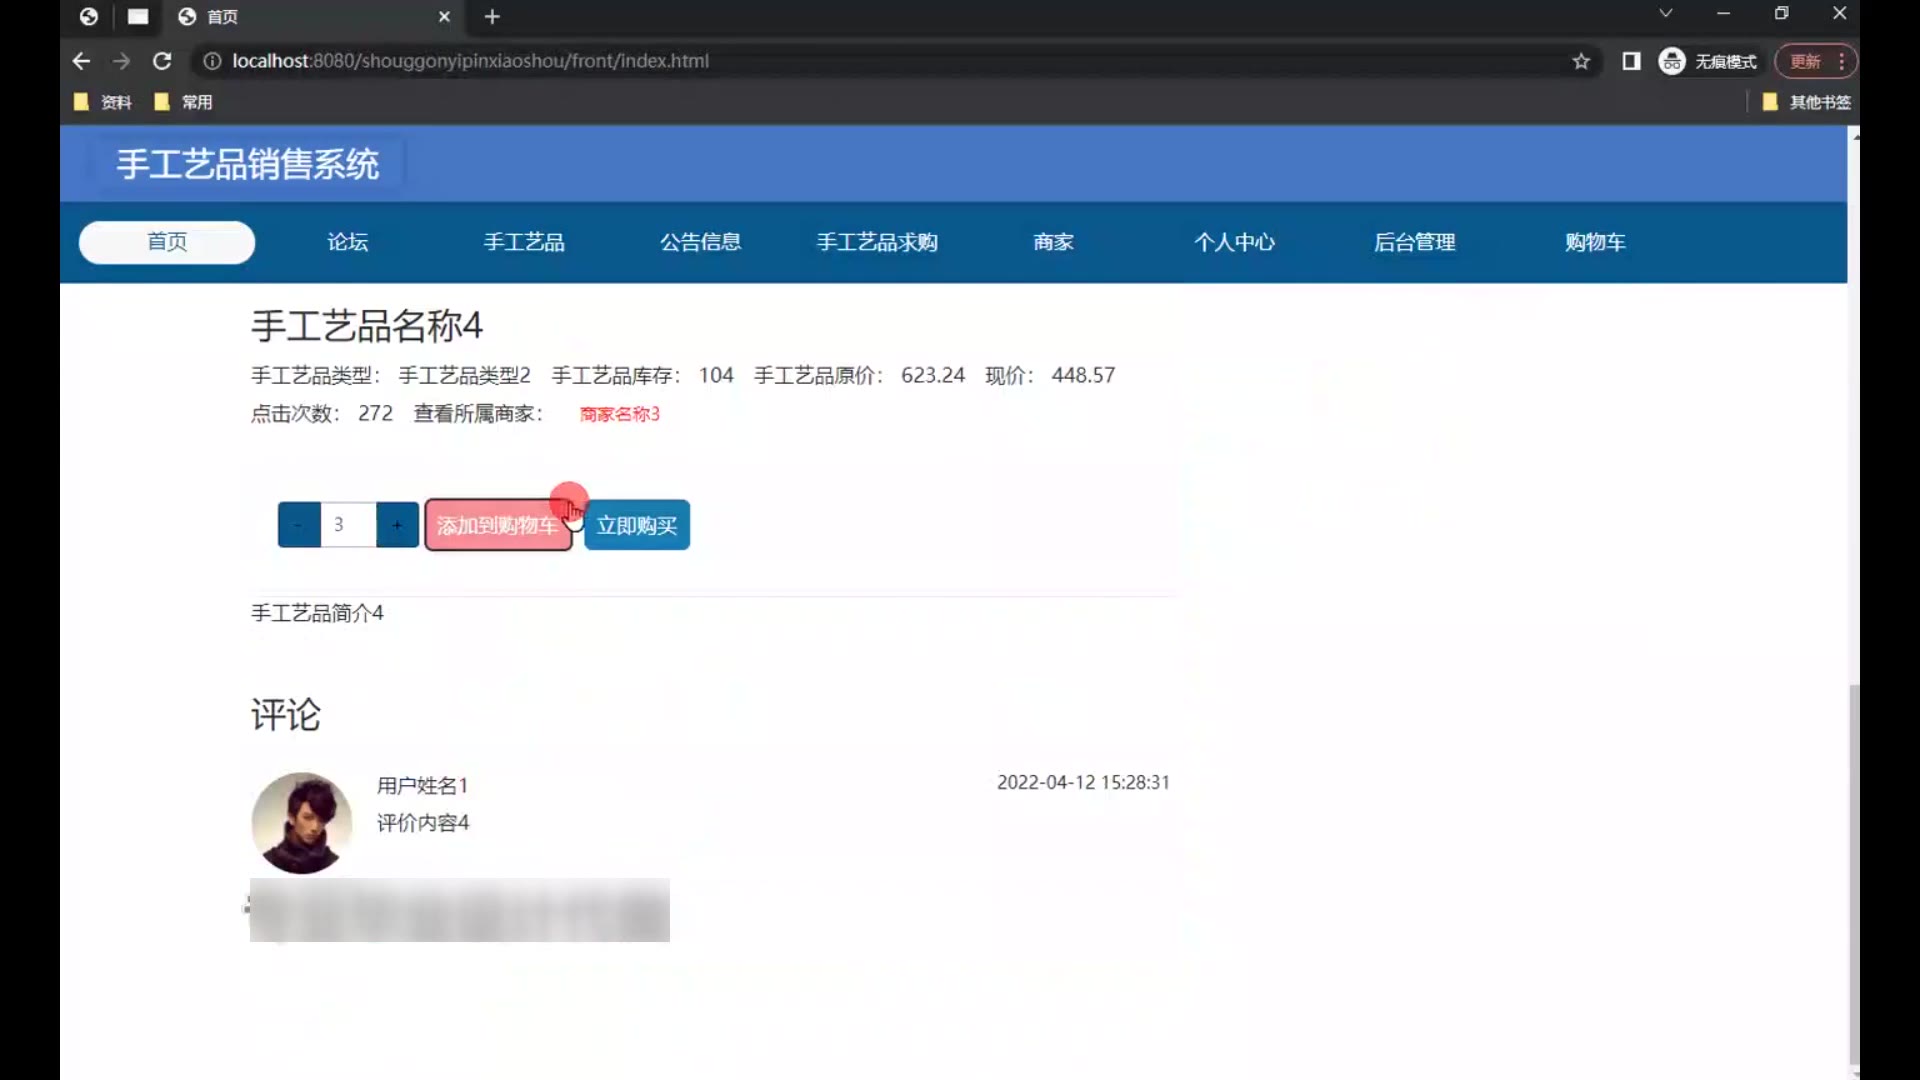Decrease quantity with minus button
This screenshot has height=1080, width=1920.
click(x=298, y=525)
